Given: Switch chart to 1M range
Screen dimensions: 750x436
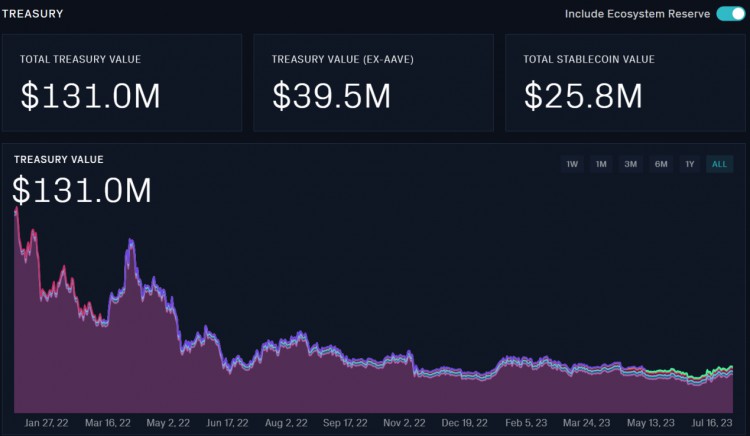Looking at the screenshot, I should (x=601, y=164).
